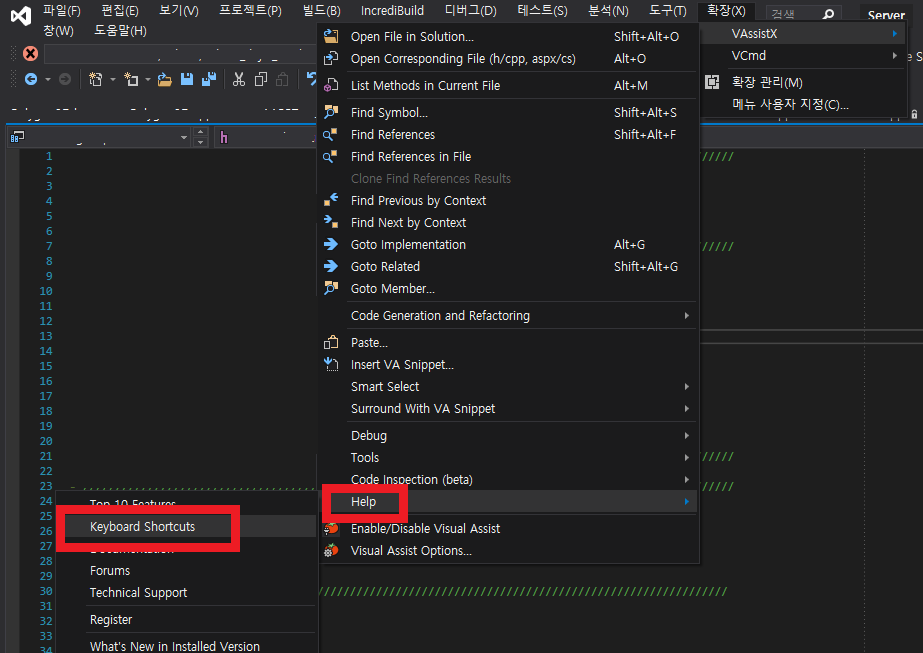Save the file with the single floppy icon
This screenshot has width=923, height=653.
pos(187,79)
